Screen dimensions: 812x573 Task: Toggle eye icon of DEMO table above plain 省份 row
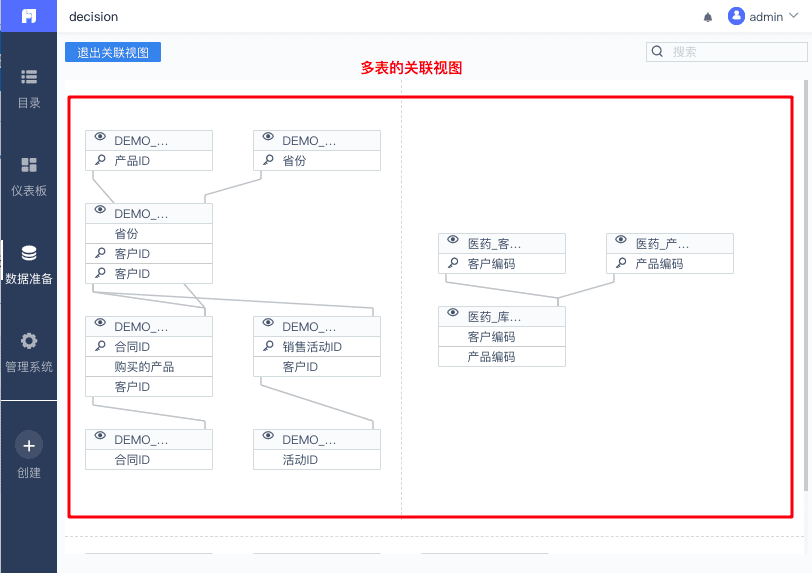tap(100, 210)
